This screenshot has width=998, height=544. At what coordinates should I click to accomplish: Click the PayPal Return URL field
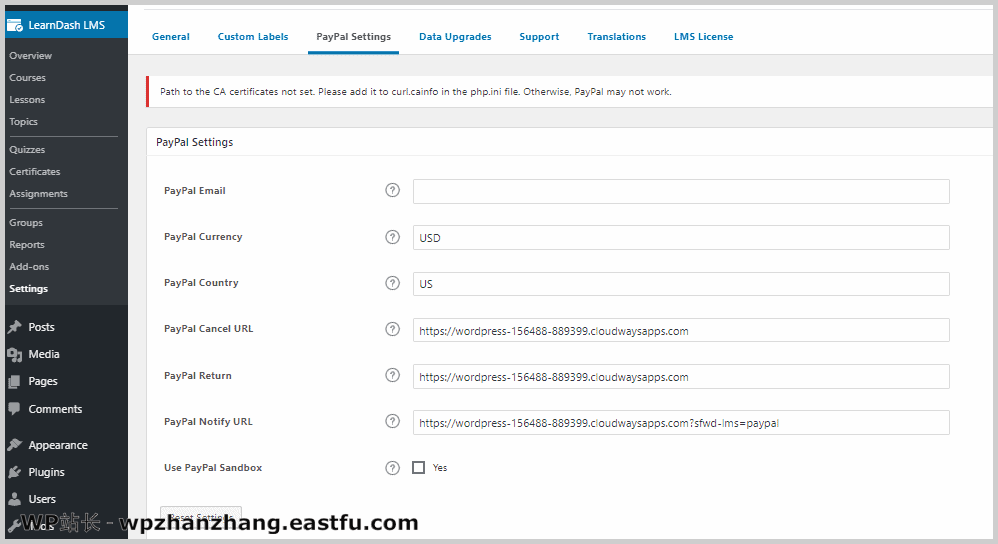[681, 377]
